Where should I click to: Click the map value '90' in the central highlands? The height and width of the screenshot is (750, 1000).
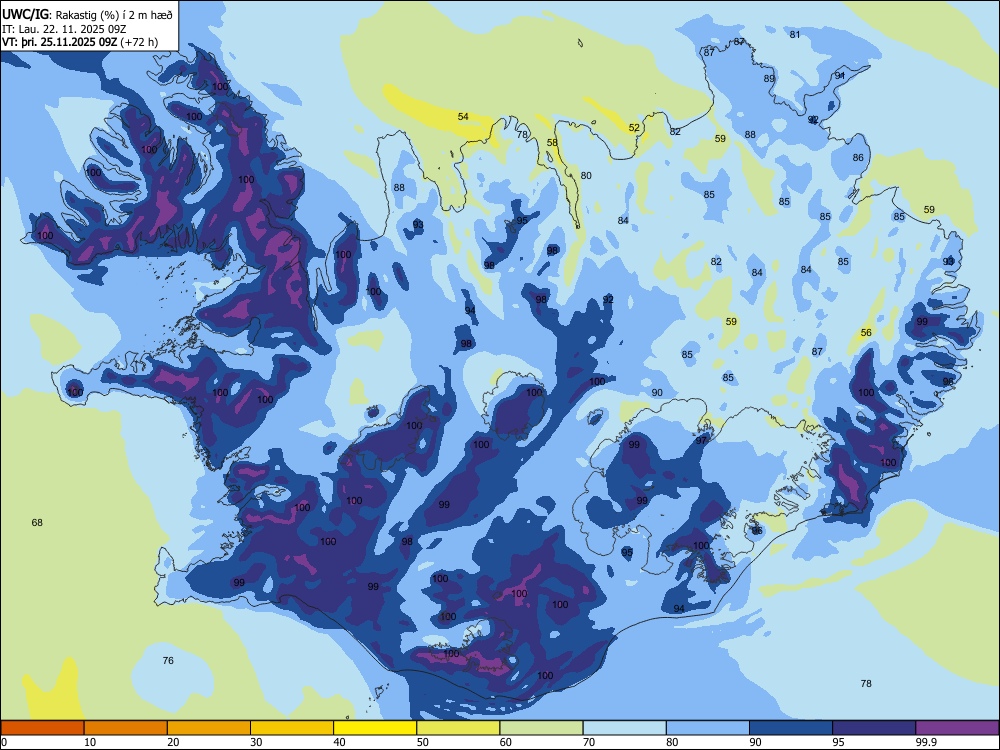point(657,393)
